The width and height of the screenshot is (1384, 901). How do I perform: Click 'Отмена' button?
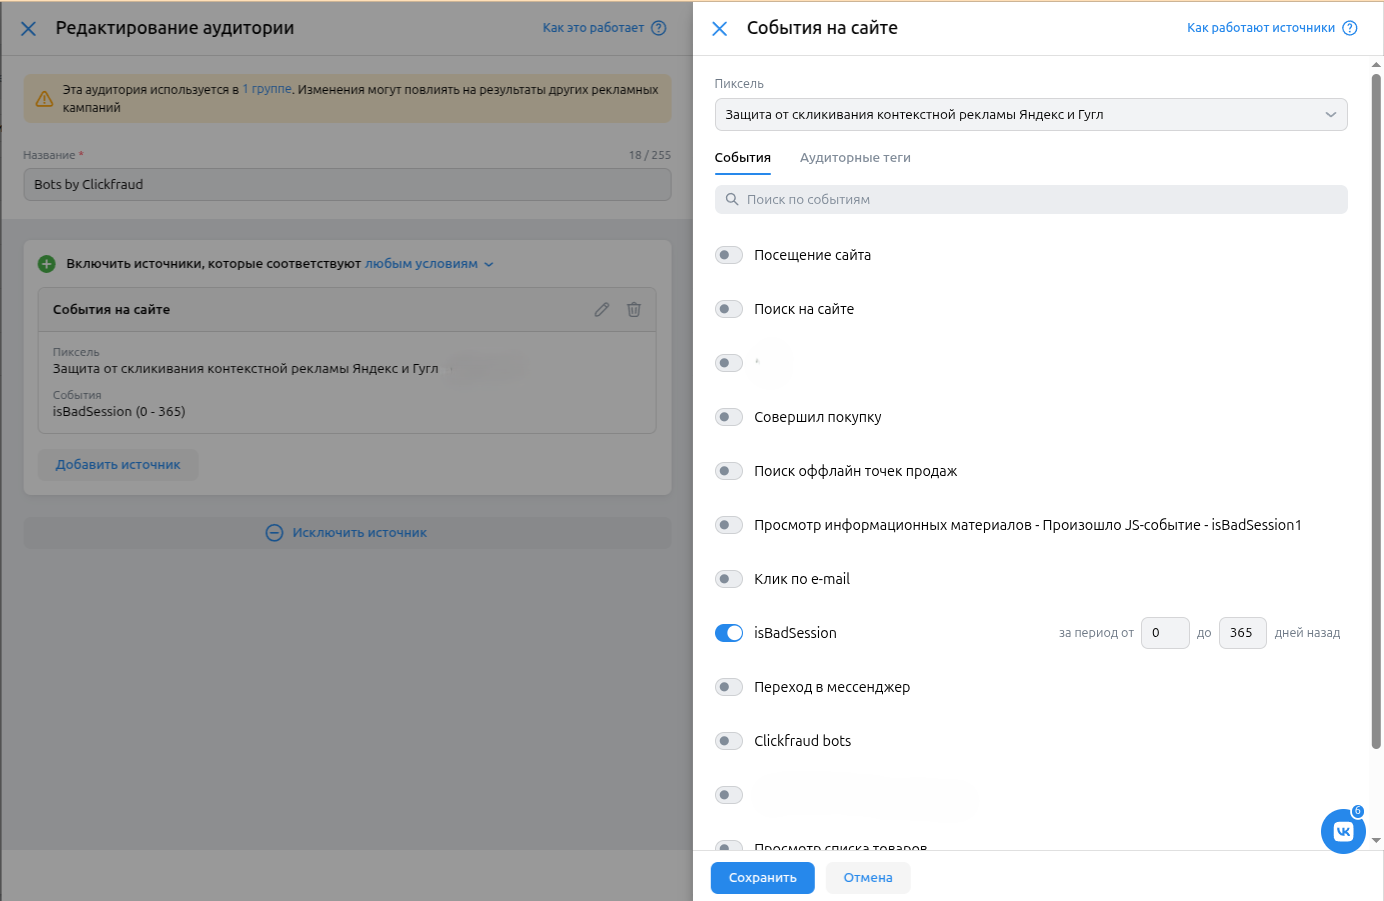pyautogui.click(x=868, y=878)
